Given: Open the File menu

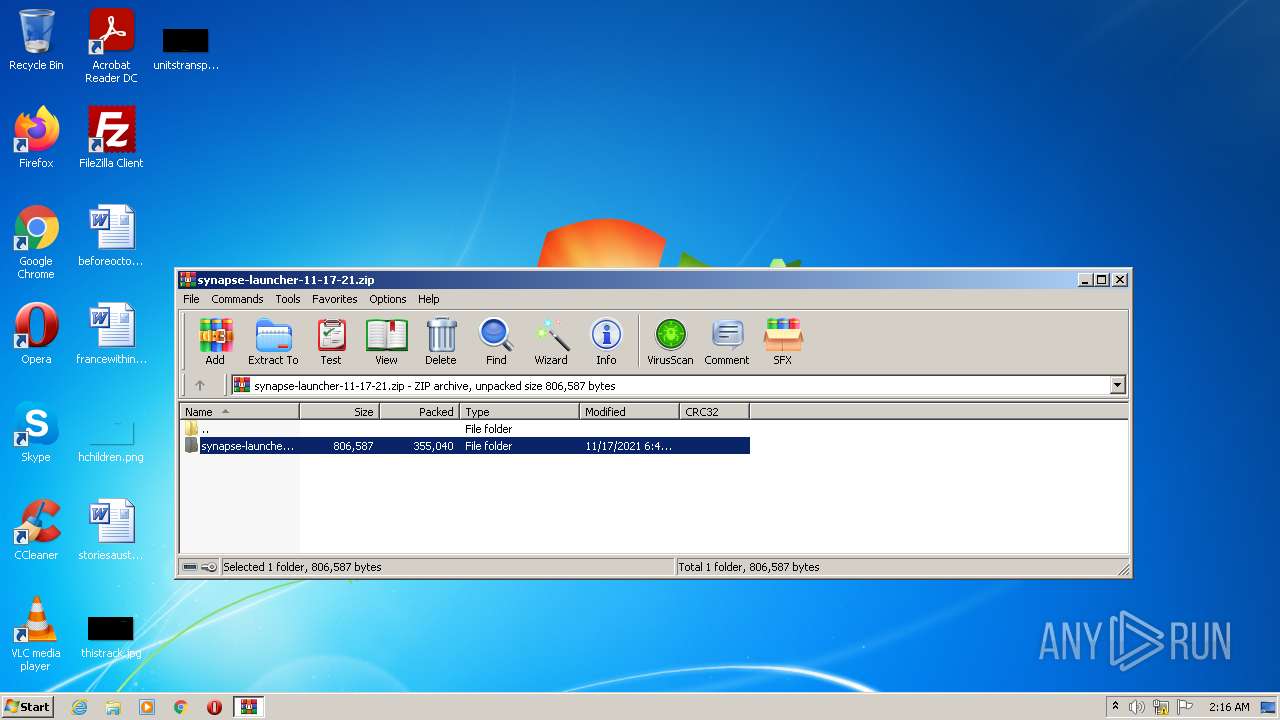Looking at the screenshot, I should pos(191,299).
